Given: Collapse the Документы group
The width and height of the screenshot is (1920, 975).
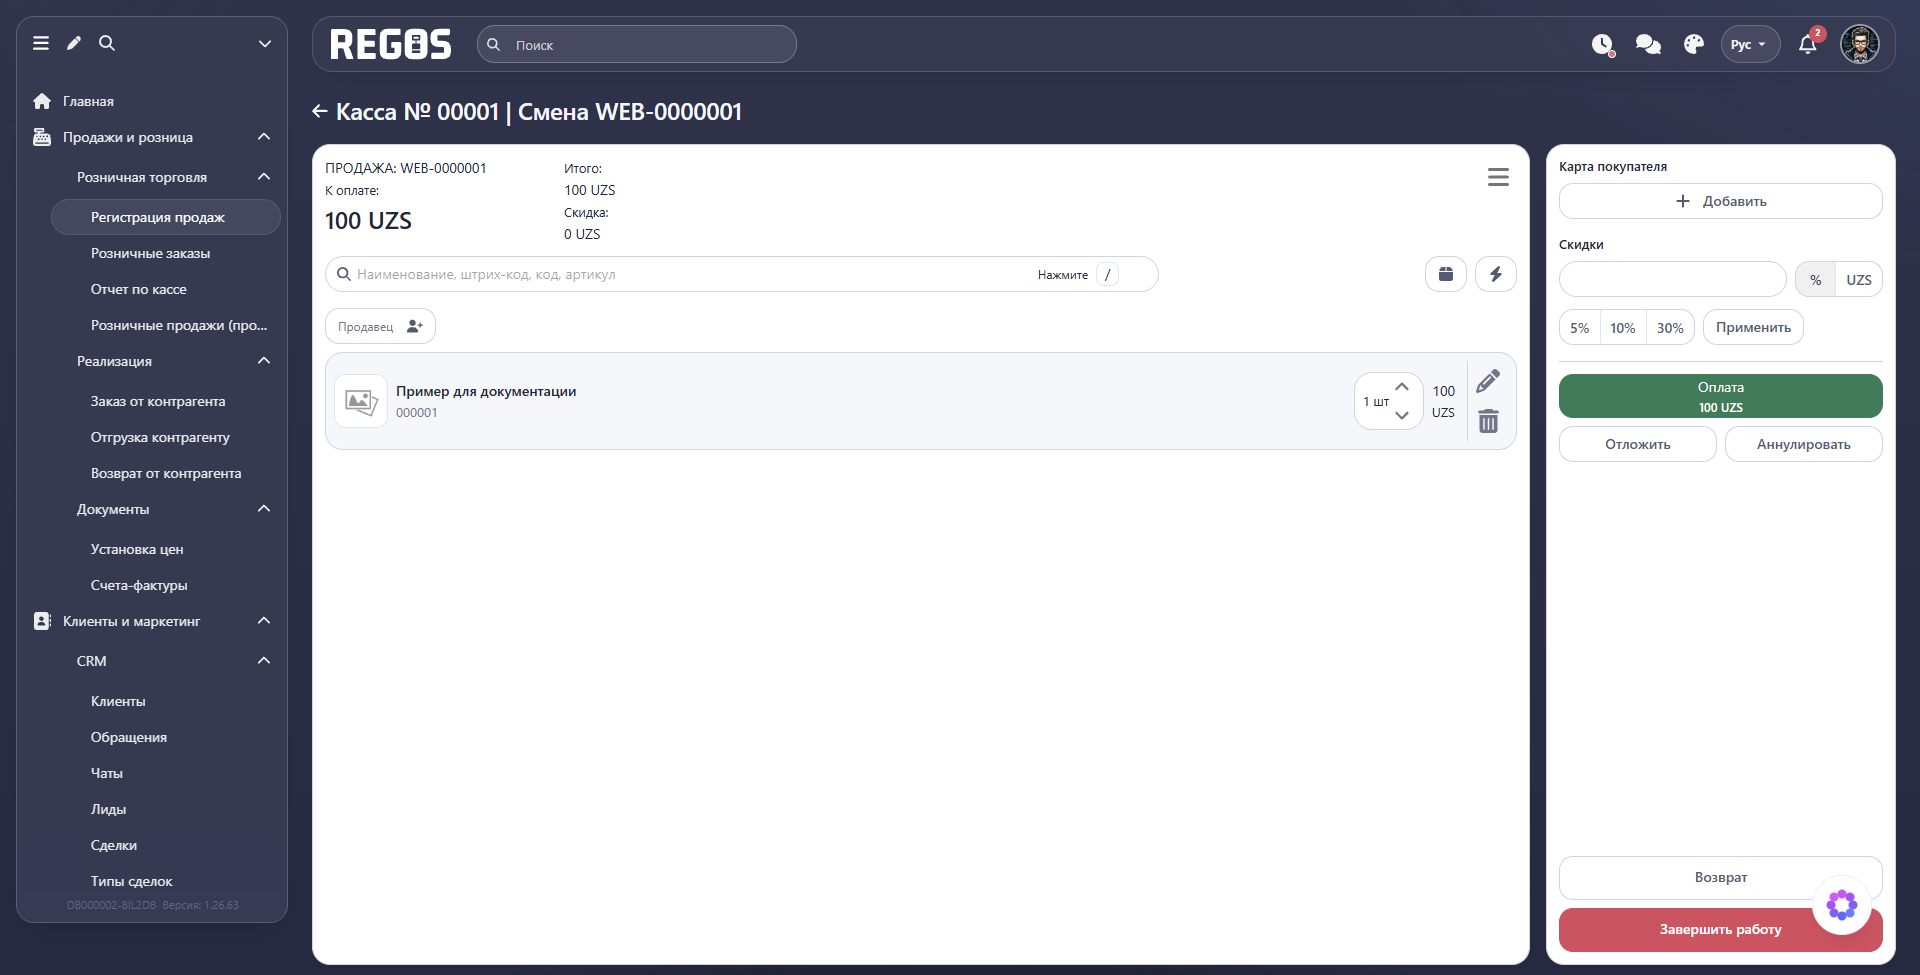Looking at the screenshot, I should tap(264, 509).
